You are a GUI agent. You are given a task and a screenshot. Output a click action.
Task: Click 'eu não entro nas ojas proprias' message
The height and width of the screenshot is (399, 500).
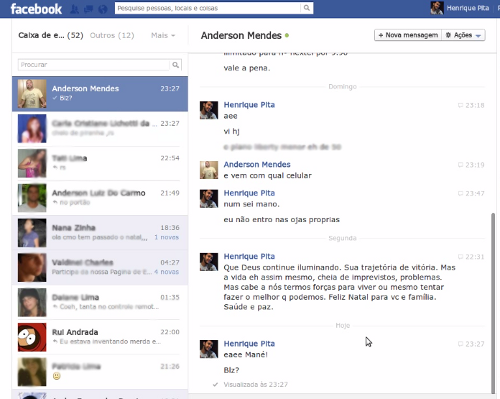[282, 220]
